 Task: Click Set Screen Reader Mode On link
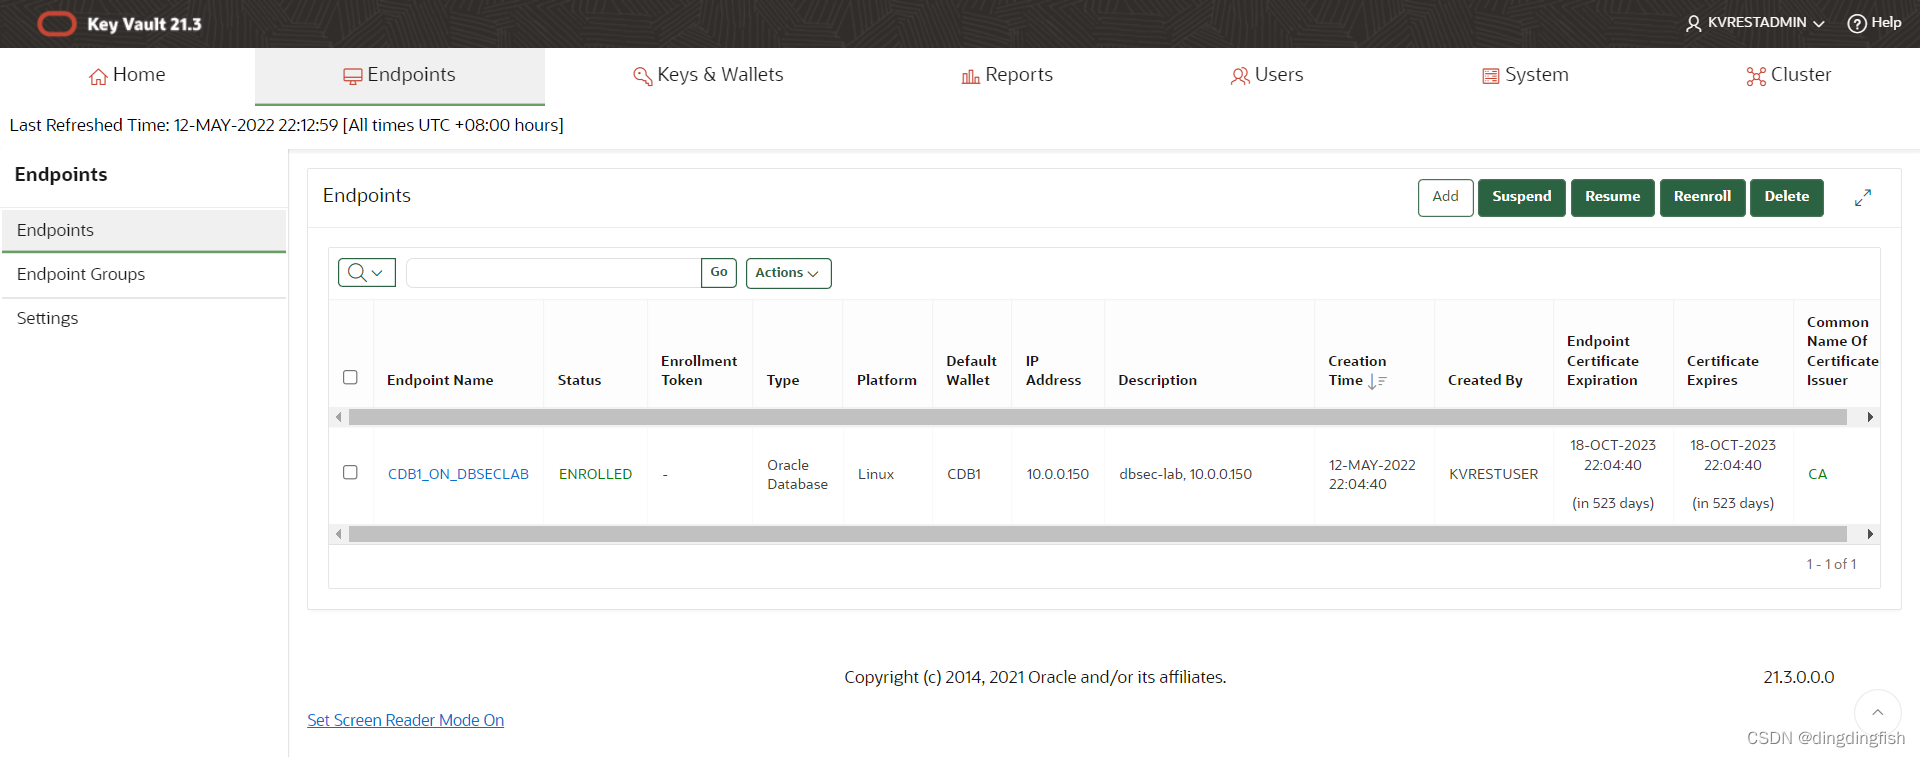405,720
